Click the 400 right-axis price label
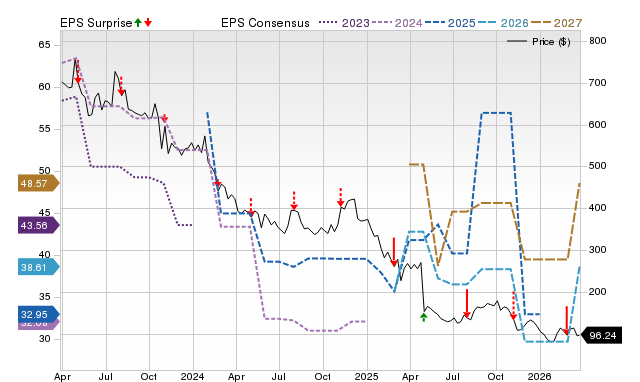 coord(598,208)
